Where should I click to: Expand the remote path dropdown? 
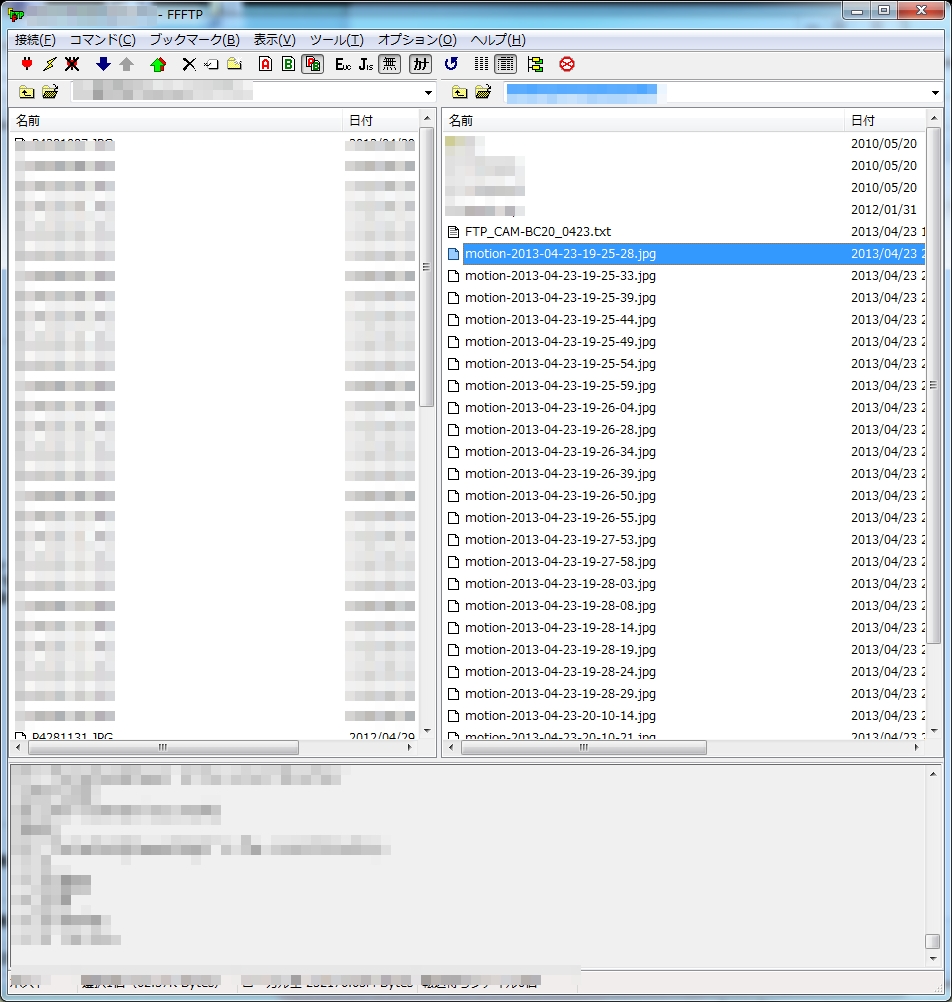[x=935, y=93]
